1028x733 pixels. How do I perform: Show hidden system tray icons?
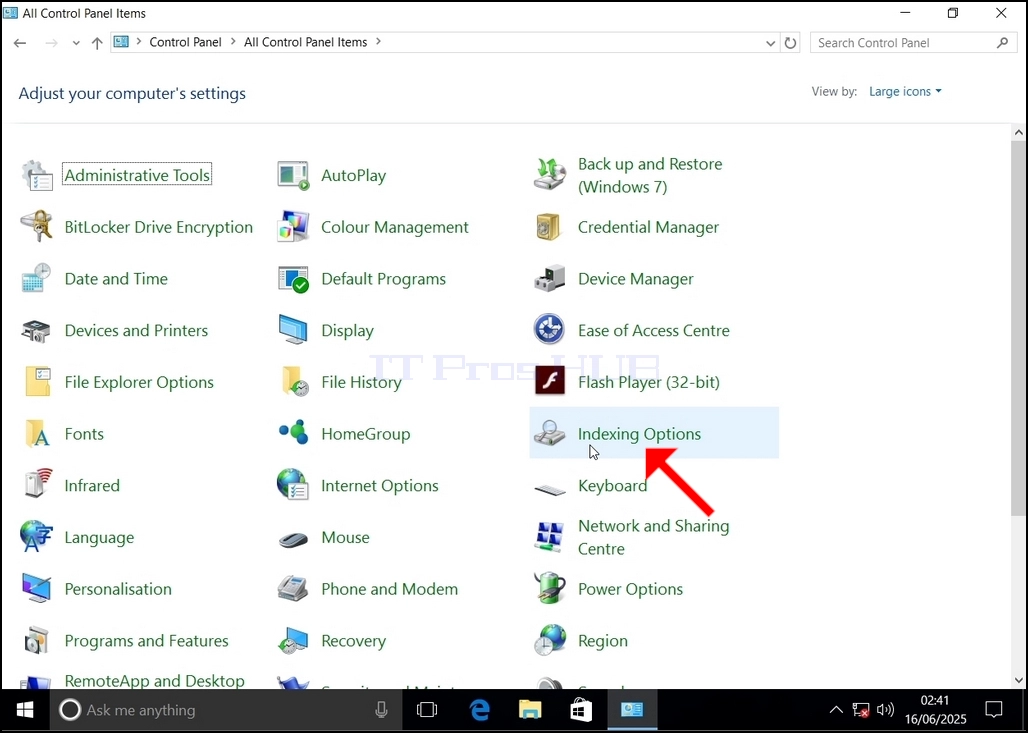836,709
